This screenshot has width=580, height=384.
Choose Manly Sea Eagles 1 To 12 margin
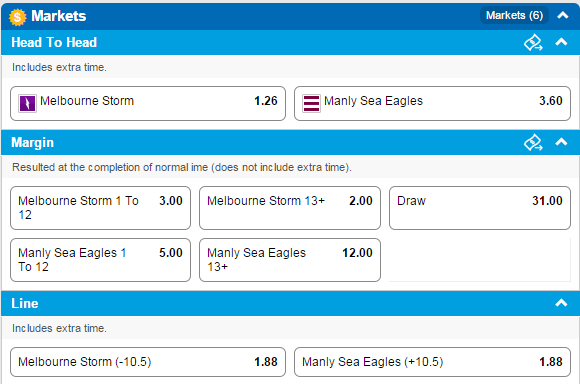pos(101,260)
